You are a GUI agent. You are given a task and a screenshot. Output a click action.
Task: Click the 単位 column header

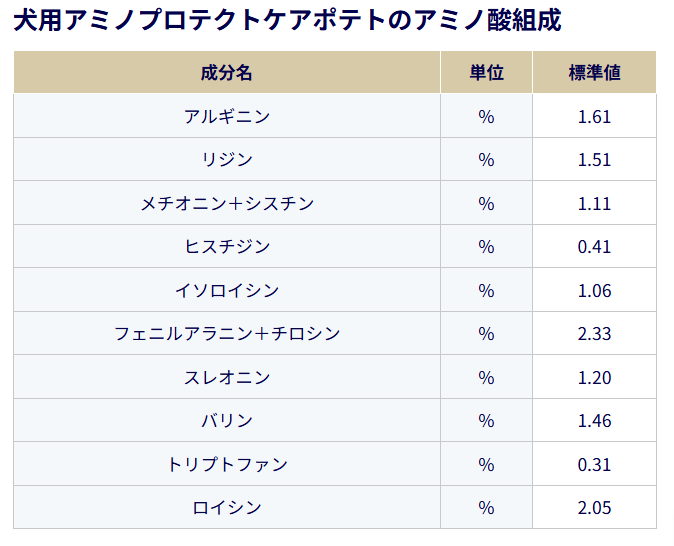click(486, 73)
